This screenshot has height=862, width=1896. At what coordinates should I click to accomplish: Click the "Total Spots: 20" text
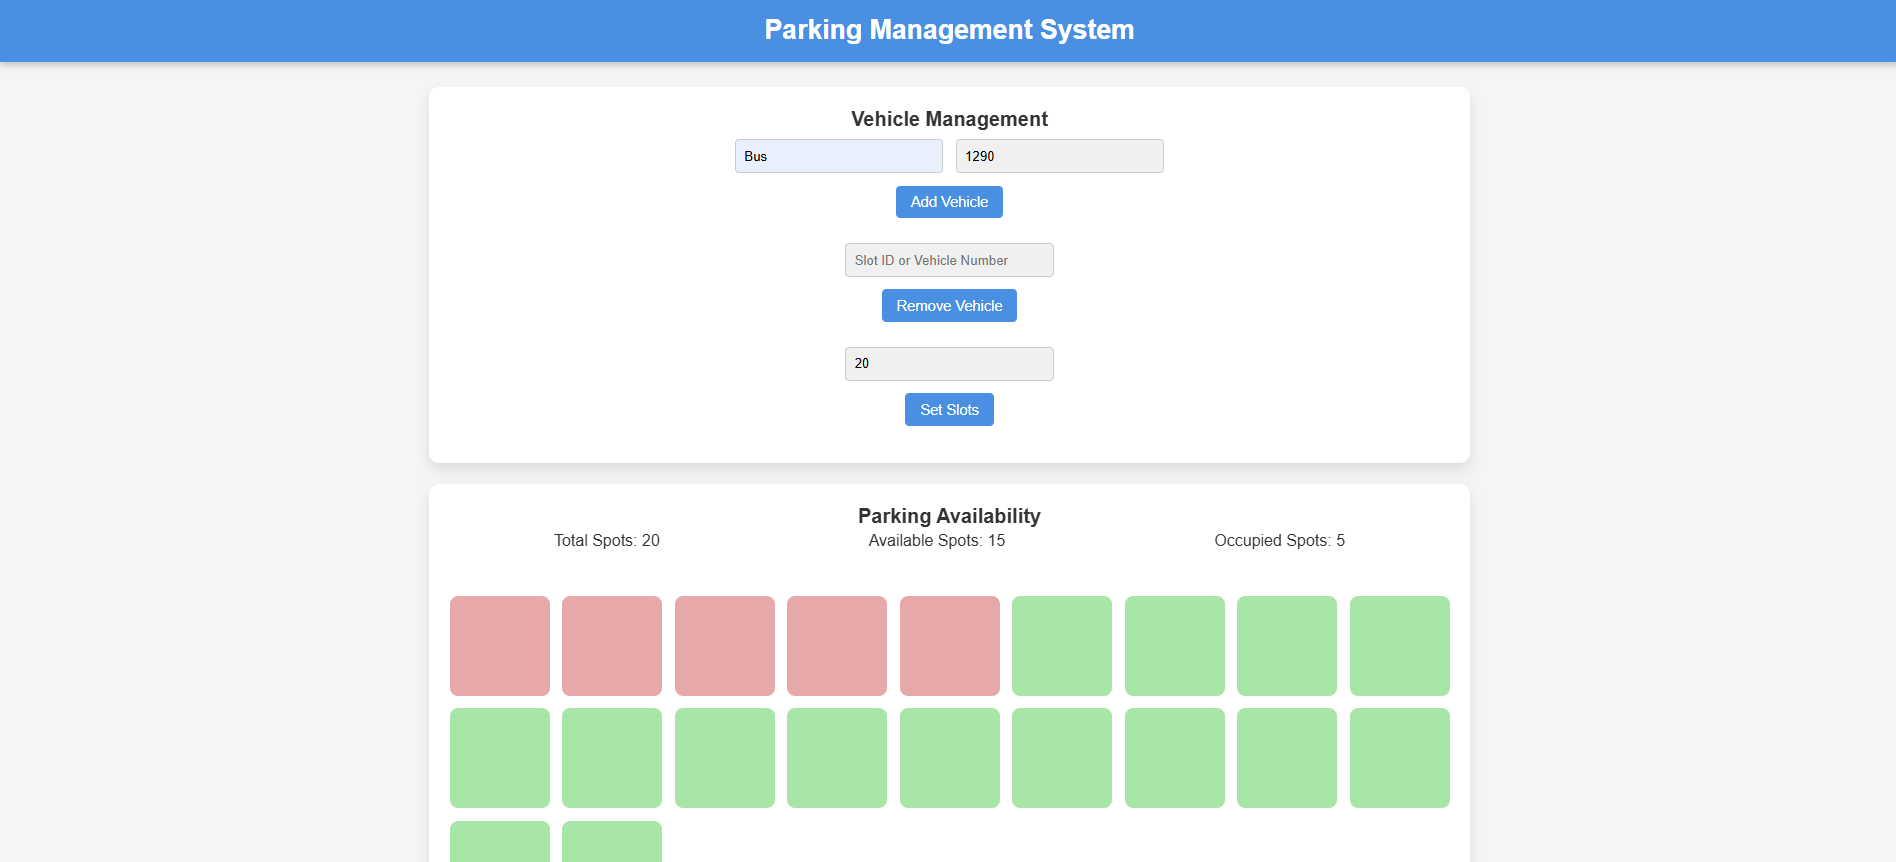tap(607, 541)
